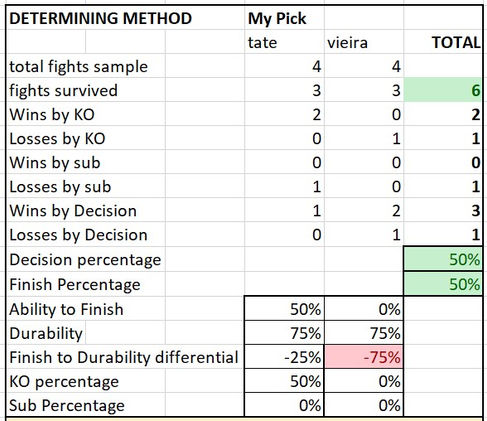Click the TOTAL column header cell
The height and width of the screenshot is (421, 487).
tap(443, 42)
